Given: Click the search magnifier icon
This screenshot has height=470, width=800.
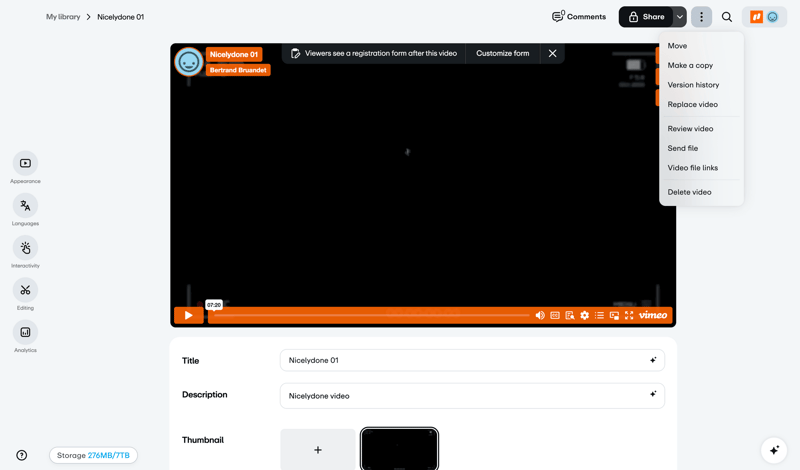Looking at the screenshot, I should (x=727, y=17).
